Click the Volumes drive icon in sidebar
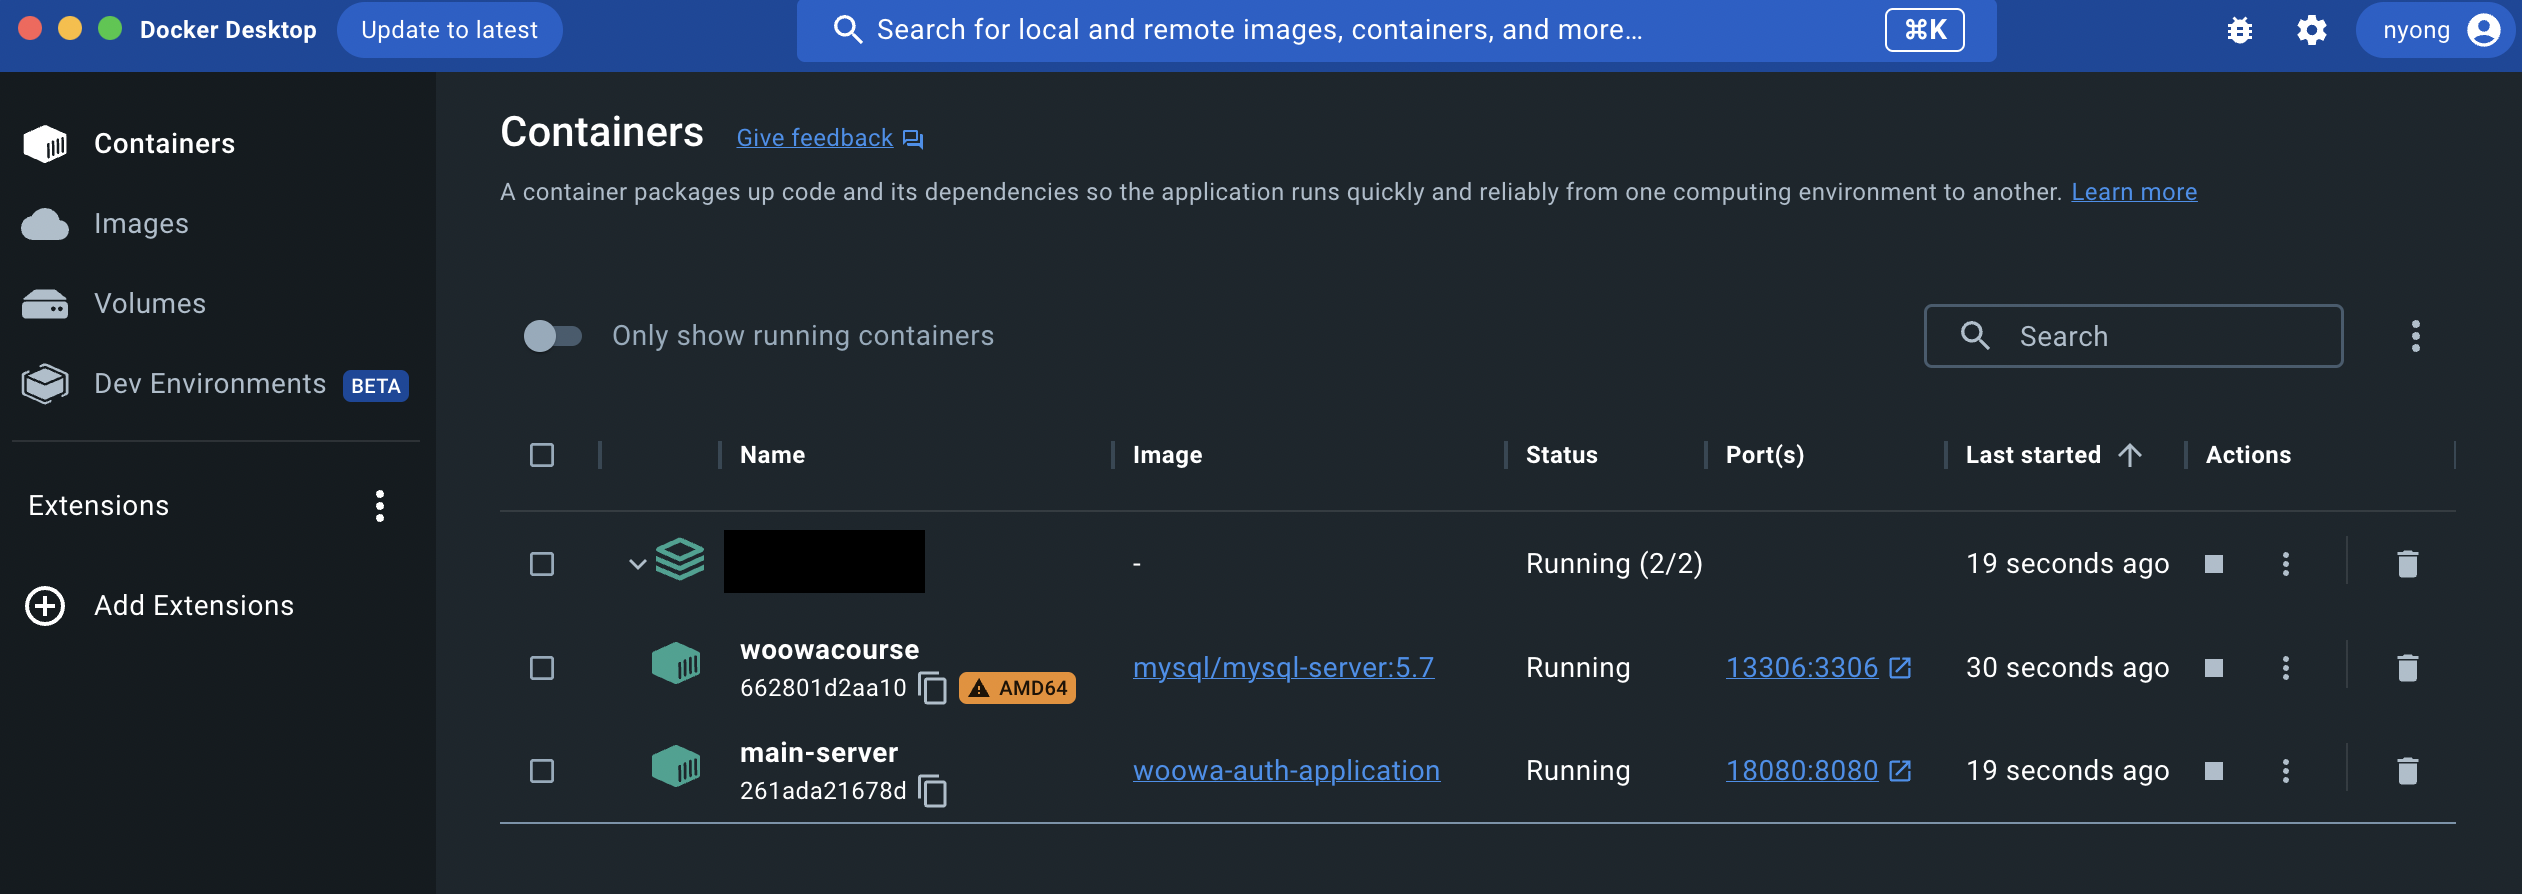 45,304
